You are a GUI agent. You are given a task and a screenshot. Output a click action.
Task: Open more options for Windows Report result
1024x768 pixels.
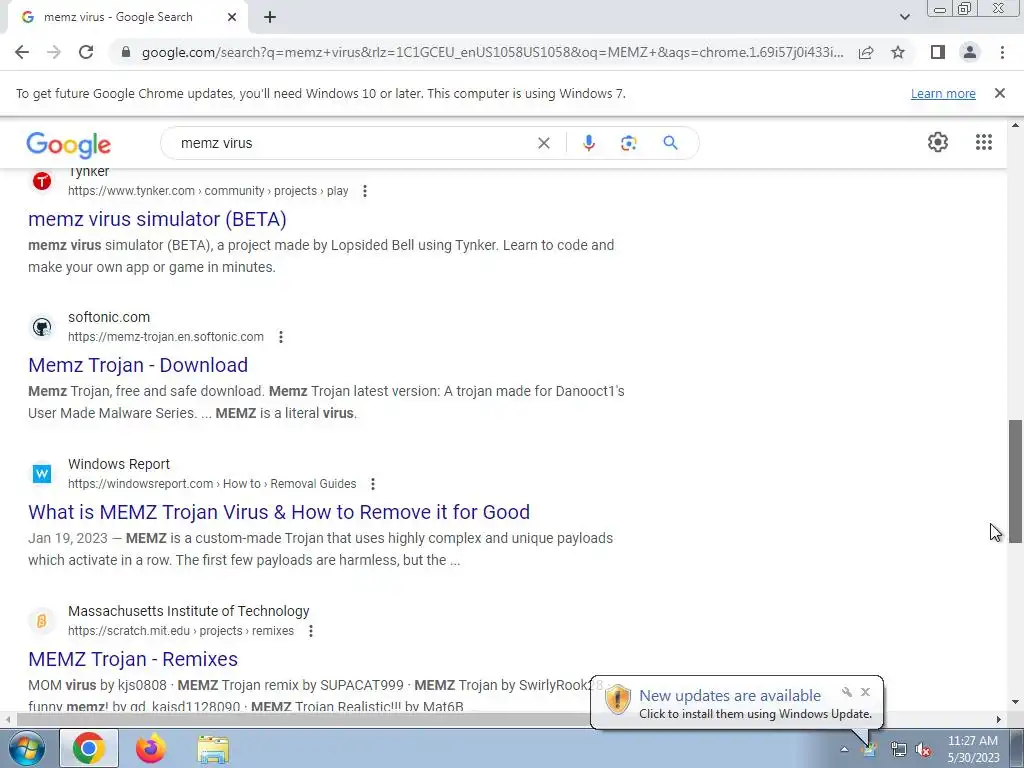click(x=373, y=484)
